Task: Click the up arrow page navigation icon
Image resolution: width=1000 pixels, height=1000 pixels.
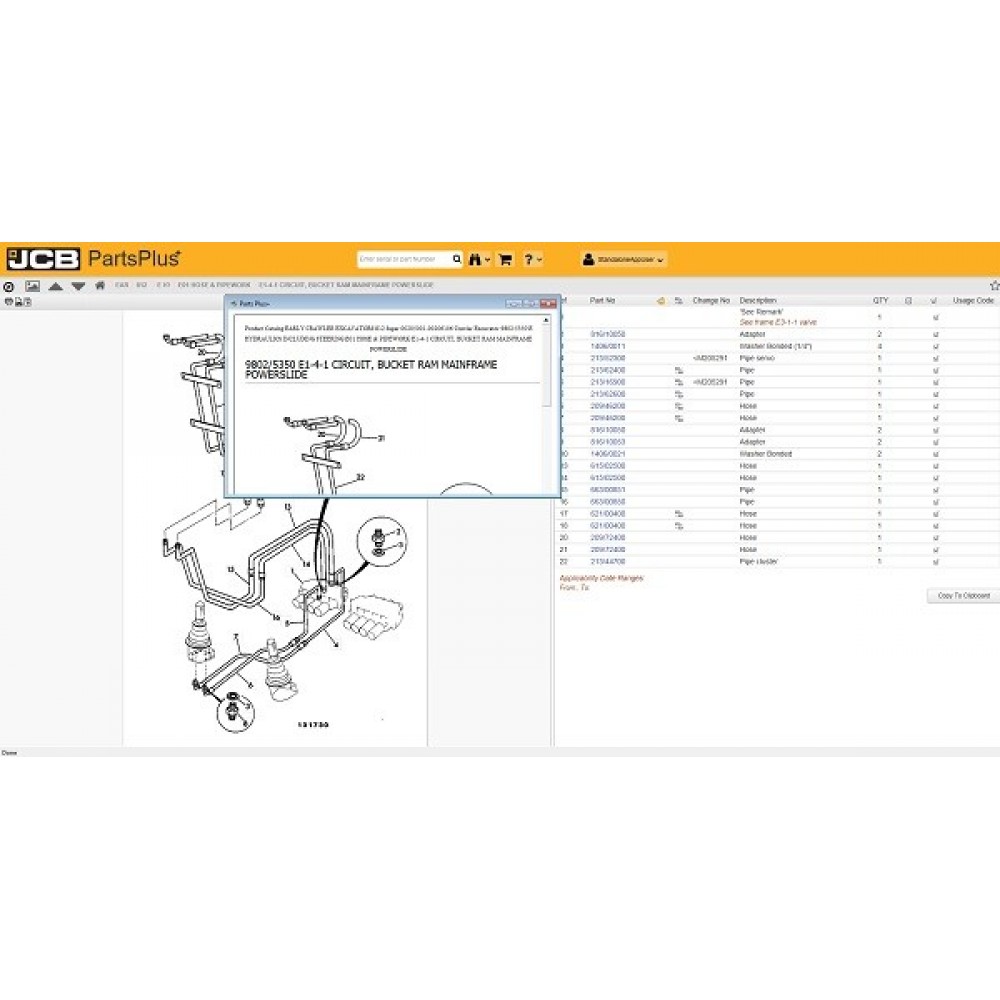Action: click(x=55, y=287)
